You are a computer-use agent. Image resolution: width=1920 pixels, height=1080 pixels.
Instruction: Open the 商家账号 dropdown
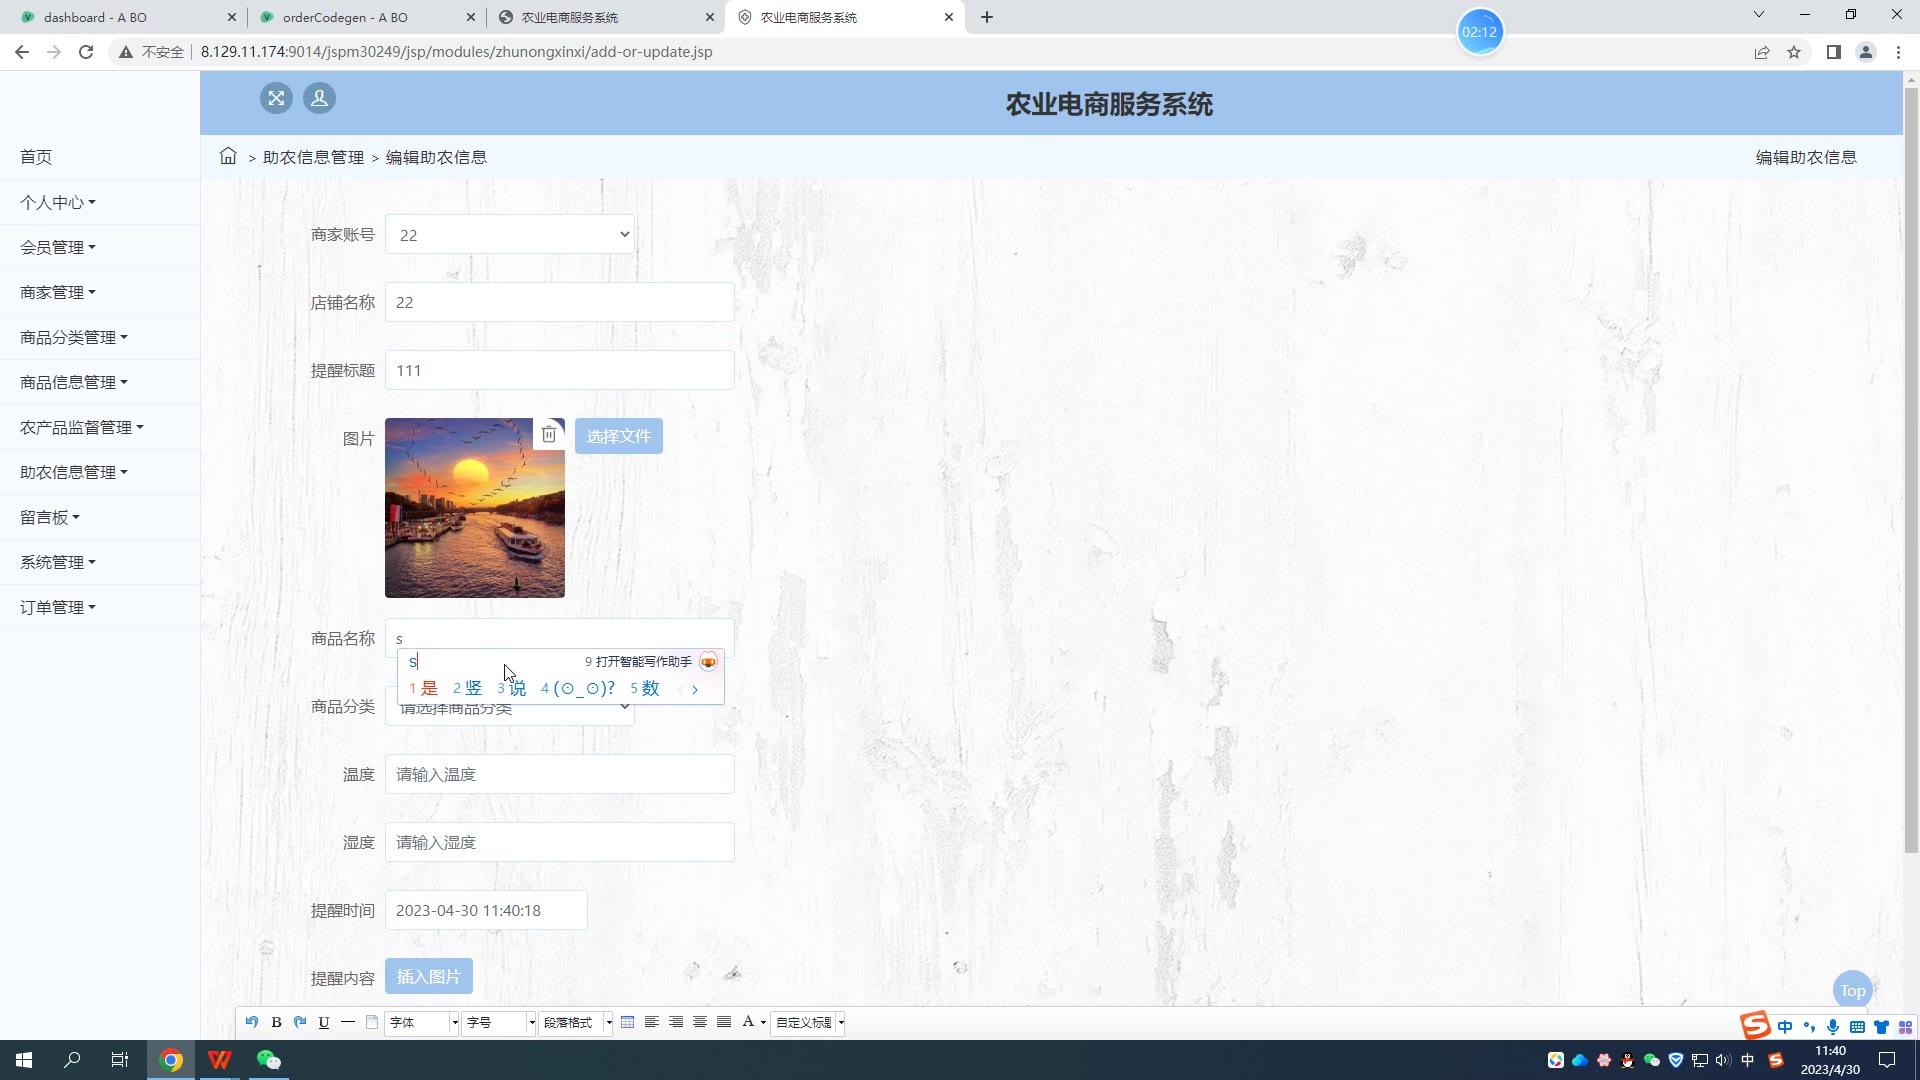click(x=509, y=235)
